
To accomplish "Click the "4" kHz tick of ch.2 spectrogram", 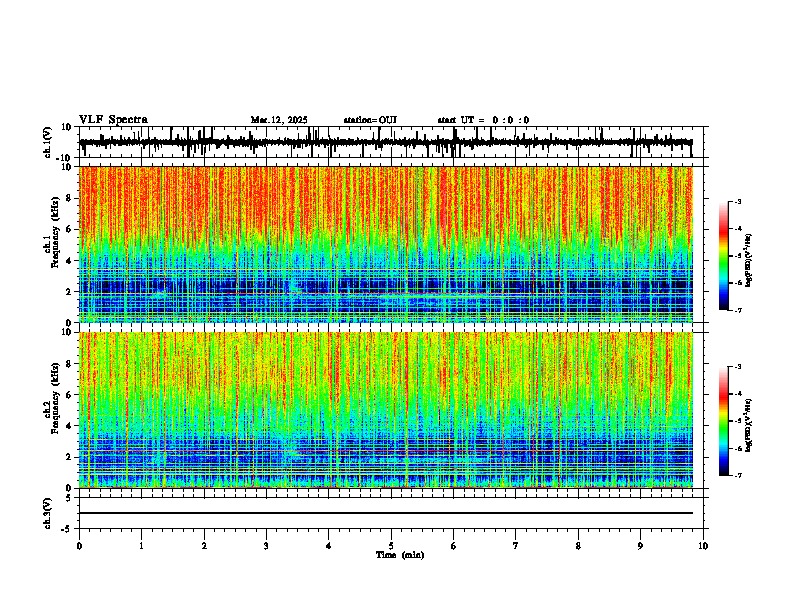I will (70, 426).
